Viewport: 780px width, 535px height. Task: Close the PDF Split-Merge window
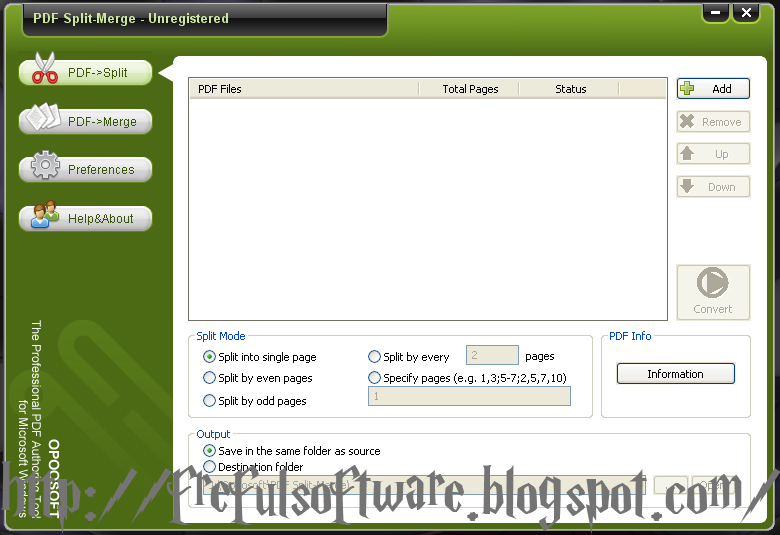click(x=746, y=12)
